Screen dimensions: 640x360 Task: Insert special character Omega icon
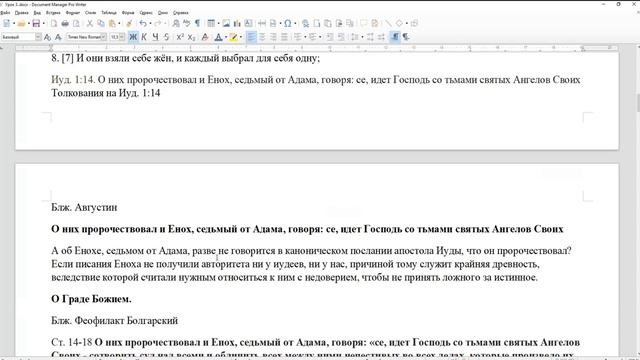click(x=288, y=24)
